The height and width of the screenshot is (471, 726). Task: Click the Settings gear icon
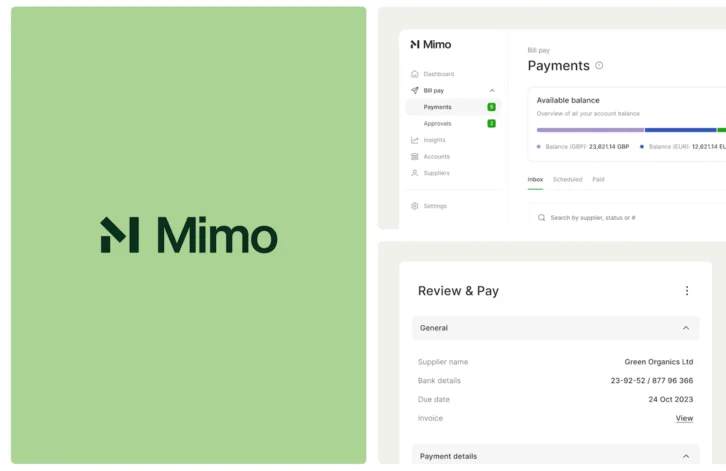[x=415, y=206]
